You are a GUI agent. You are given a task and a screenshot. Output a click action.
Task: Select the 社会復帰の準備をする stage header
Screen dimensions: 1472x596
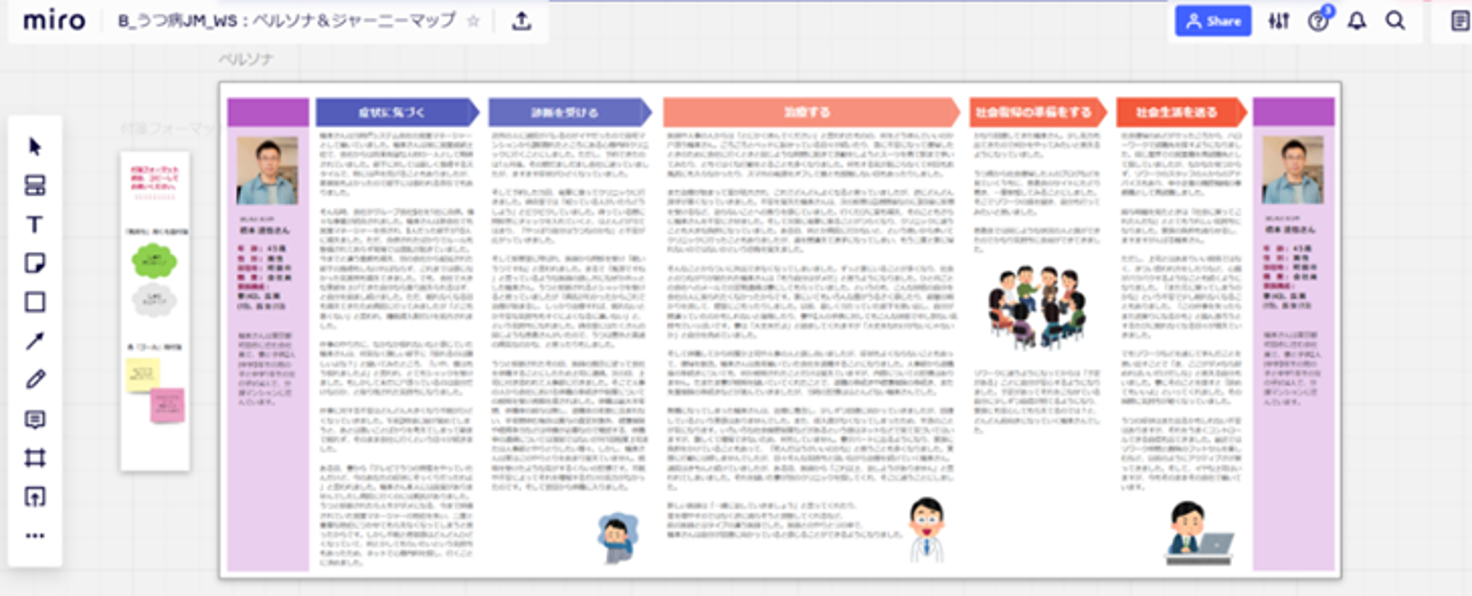pyautogui.click(x=1038, y=112)
